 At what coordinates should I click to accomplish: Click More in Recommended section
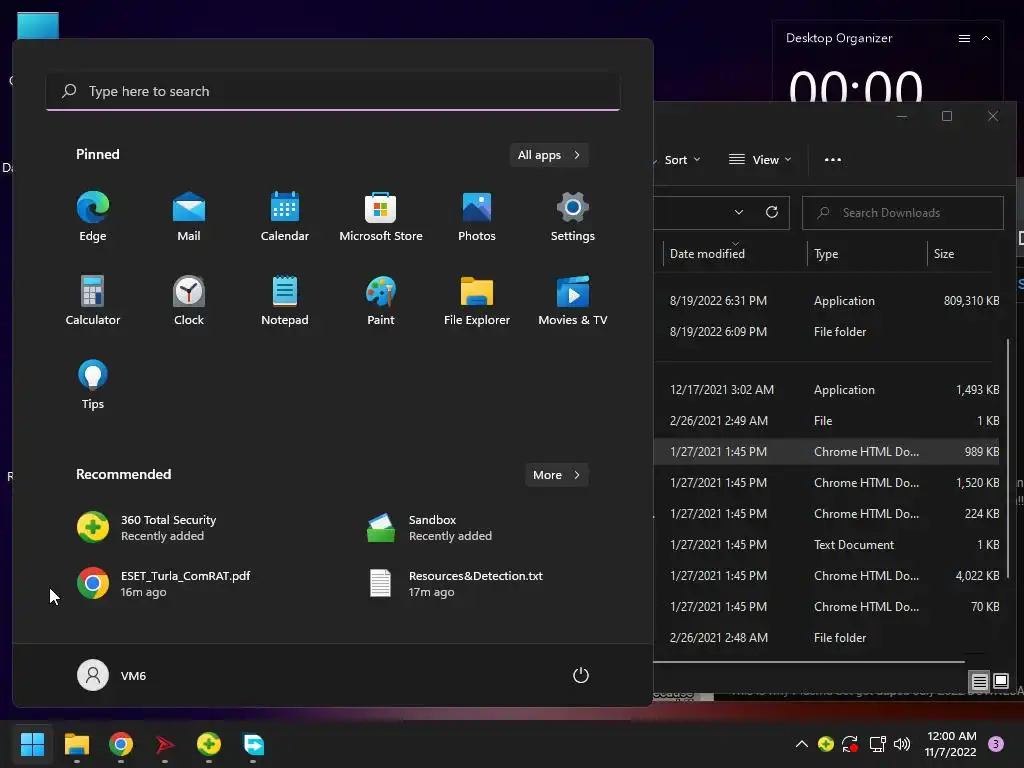click(556, 475)
